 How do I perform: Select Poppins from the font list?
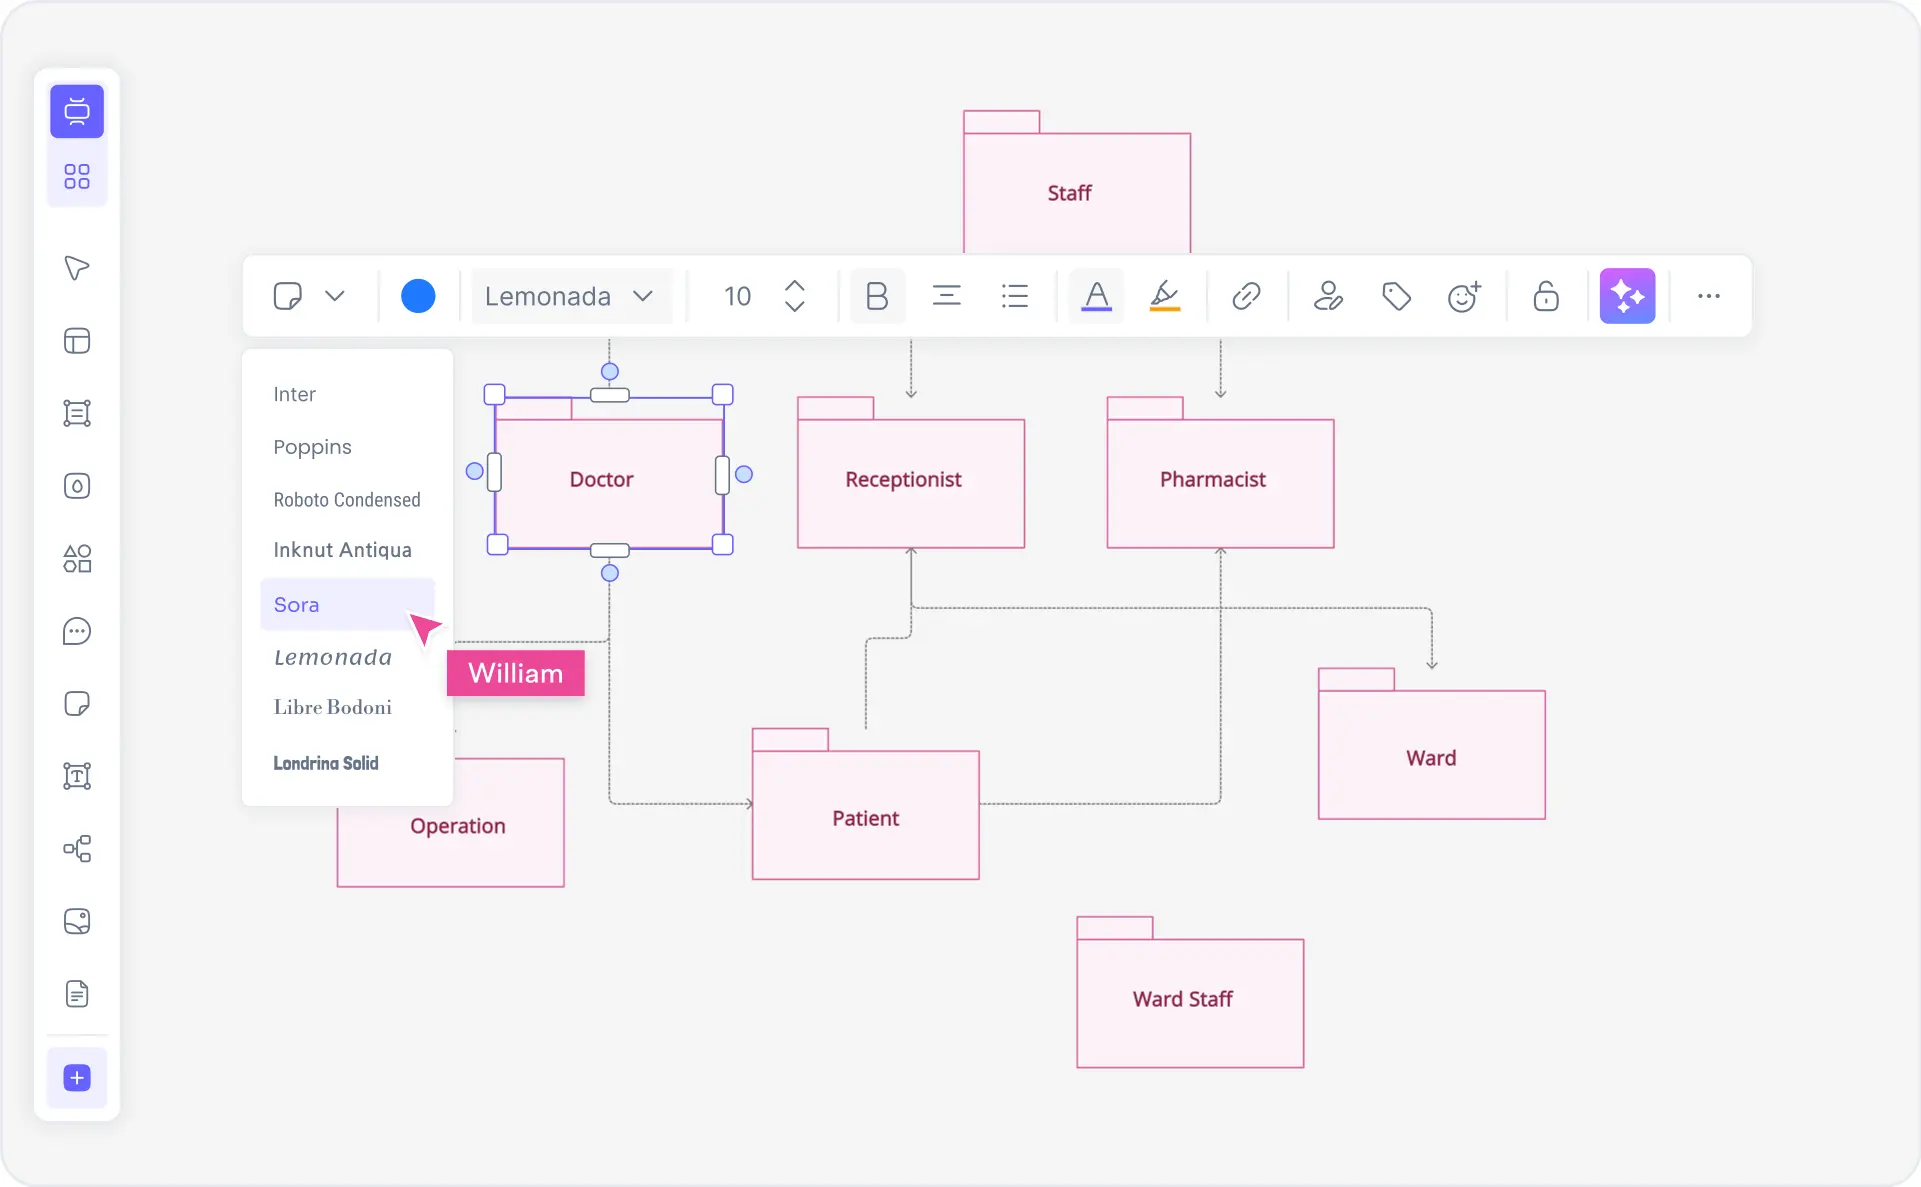point(312,447)
